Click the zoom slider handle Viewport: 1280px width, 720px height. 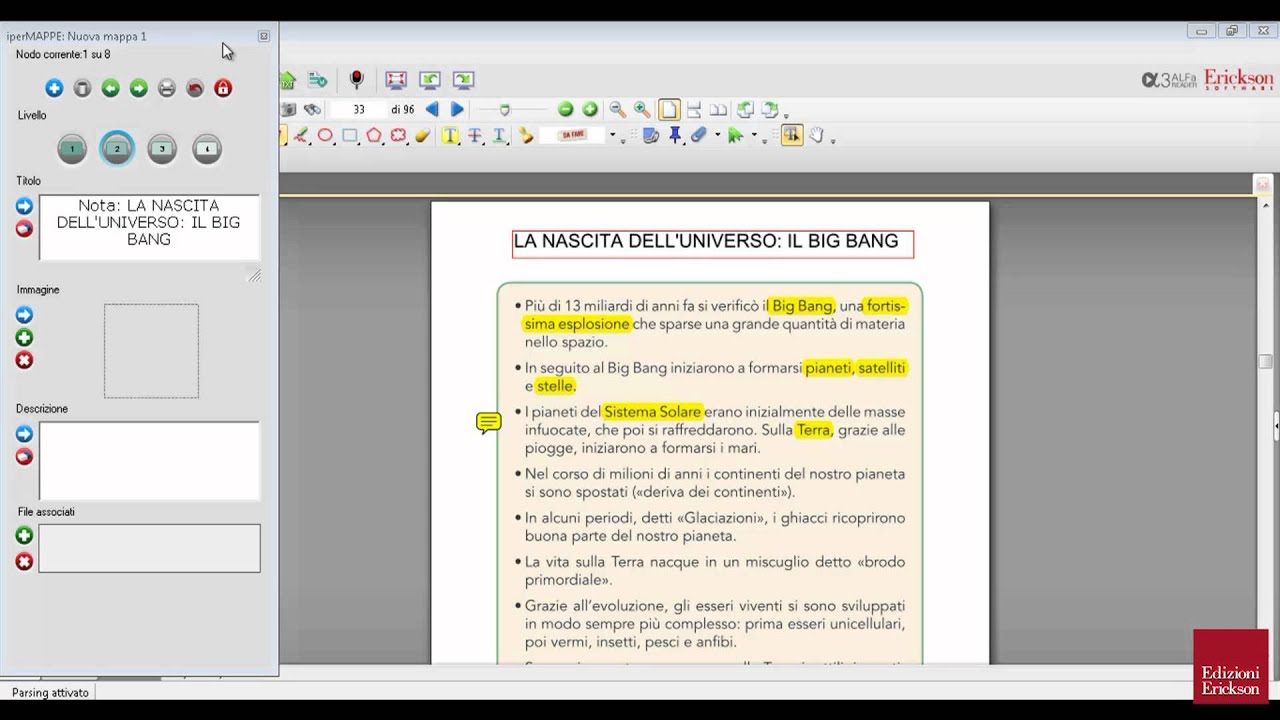click(x=504, y=110)
